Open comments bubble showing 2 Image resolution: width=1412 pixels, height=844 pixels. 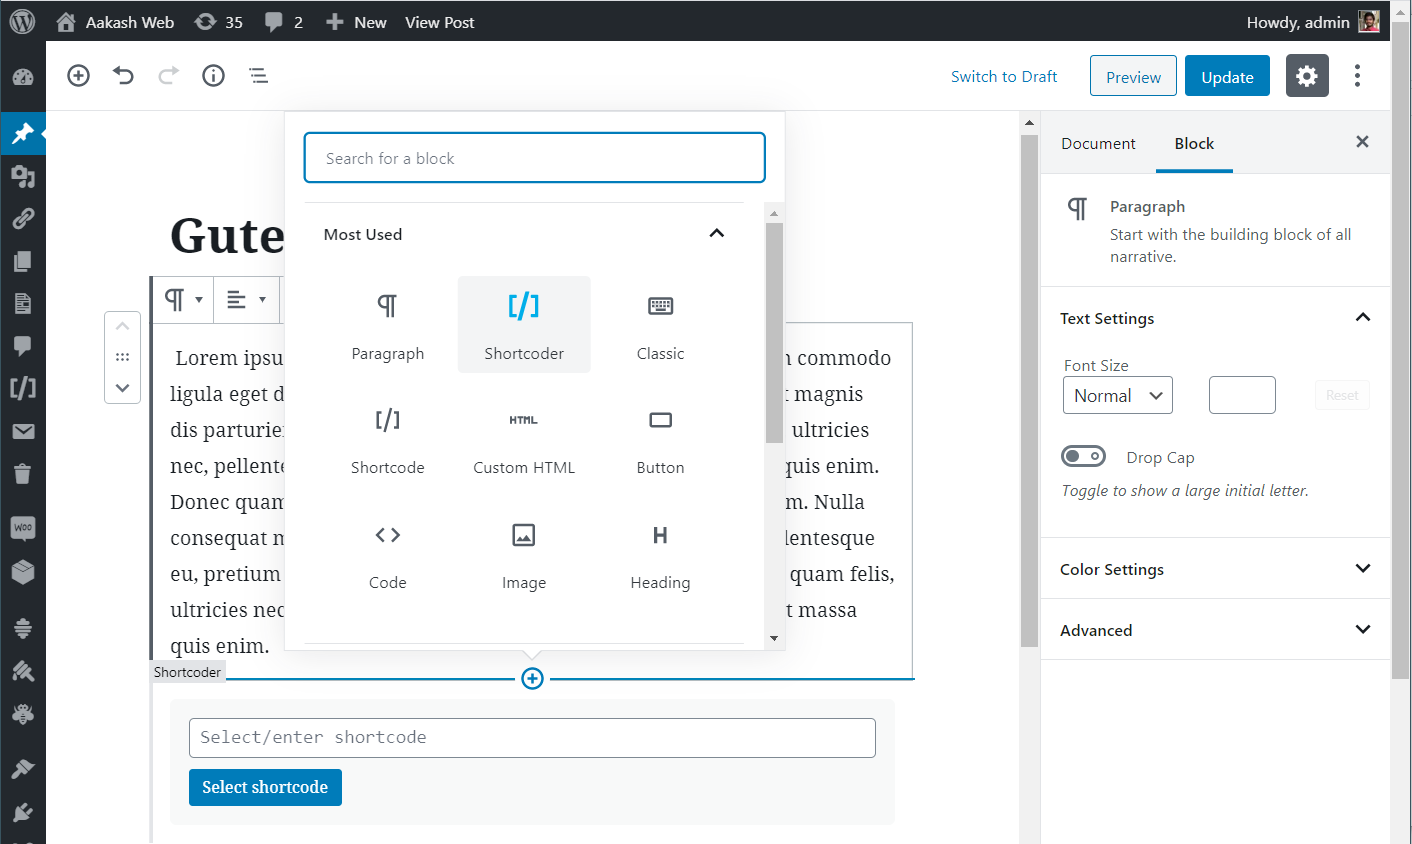pyautogui.click(x=284, y=22)
